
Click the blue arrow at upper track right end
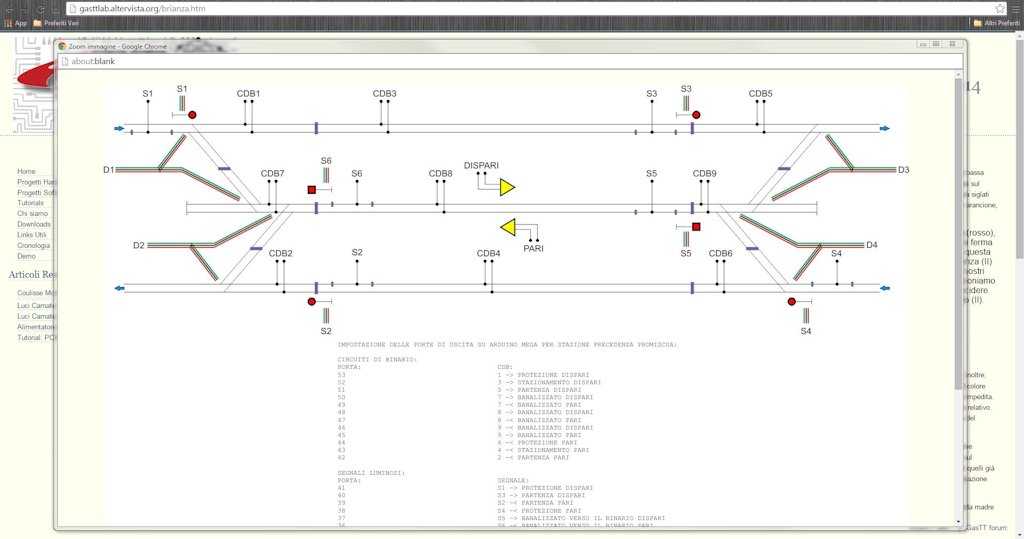coord(884,129)
